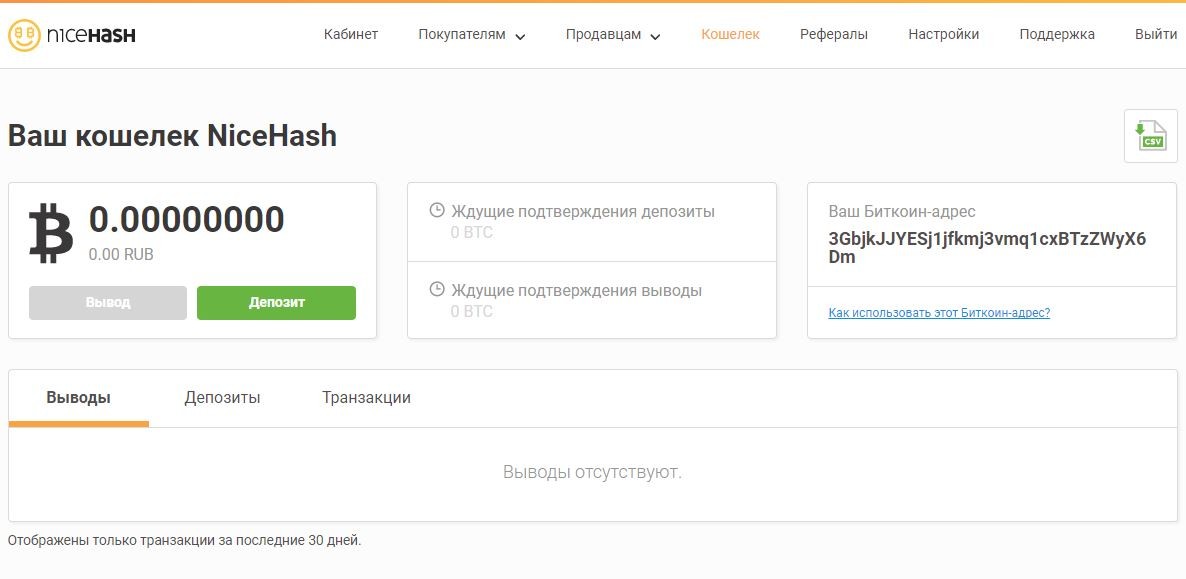
Task: Switch to the Транзакции tab
Action: pos(366,398)
